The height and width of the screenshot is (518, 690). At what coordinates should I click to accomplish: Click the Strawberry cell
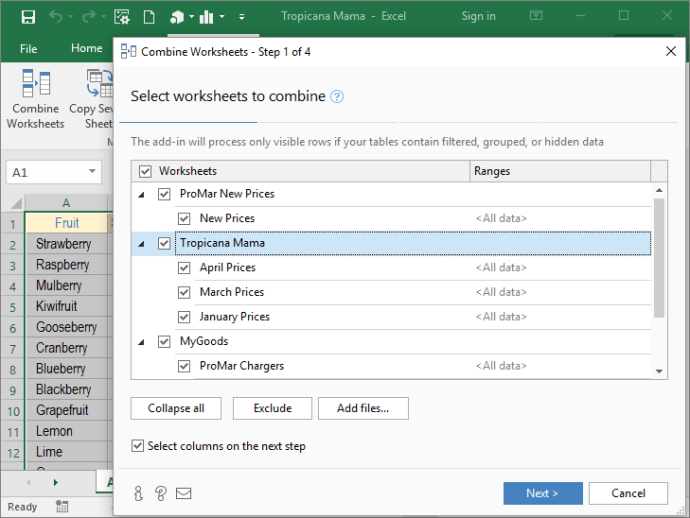pos(66,243)
